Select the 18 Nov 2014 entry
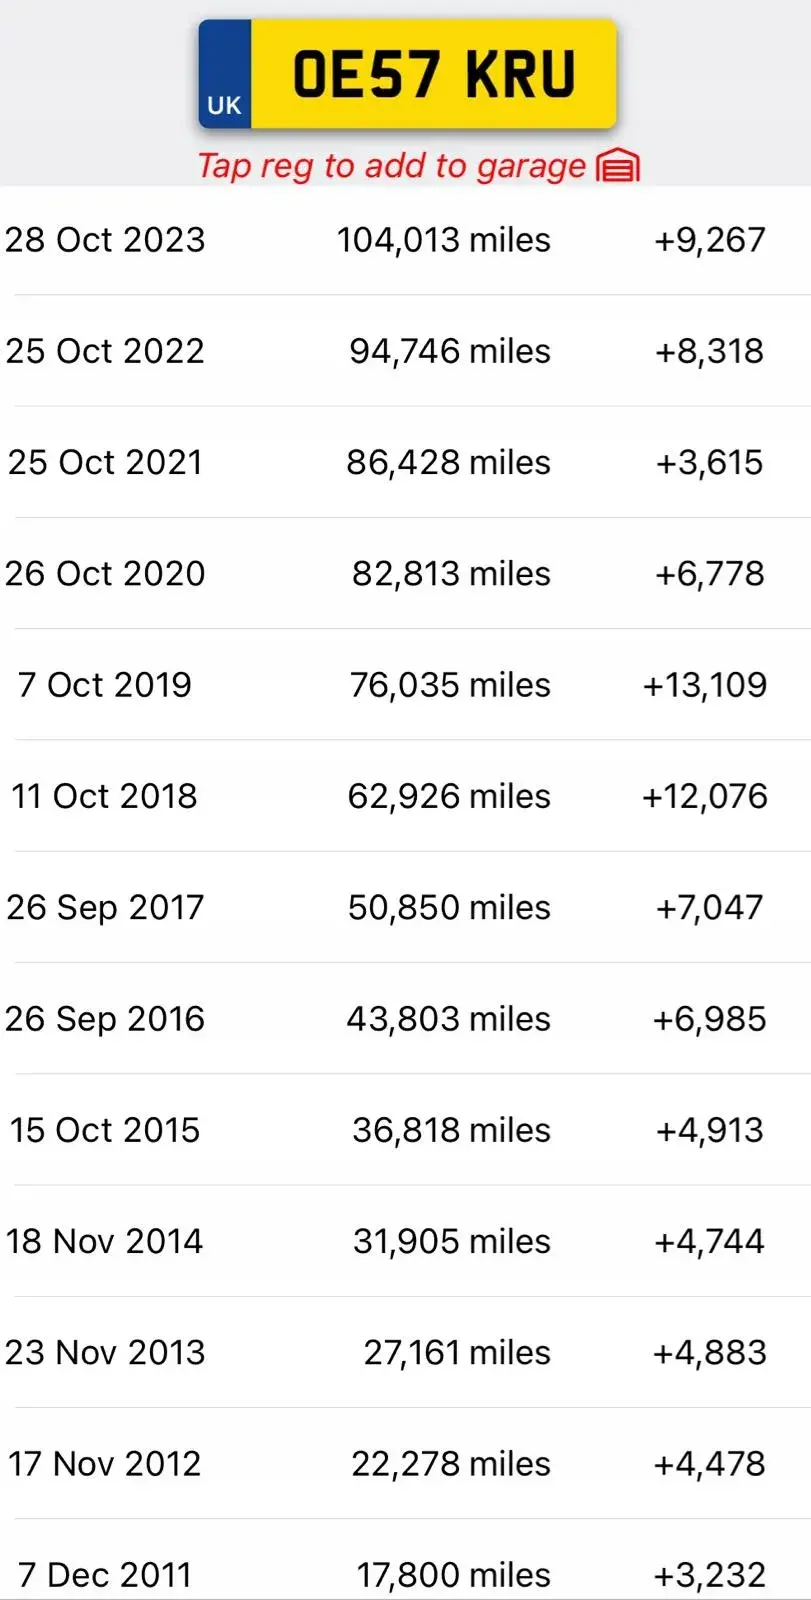This screenshot has width=811, height=1600. point(405,1241)
